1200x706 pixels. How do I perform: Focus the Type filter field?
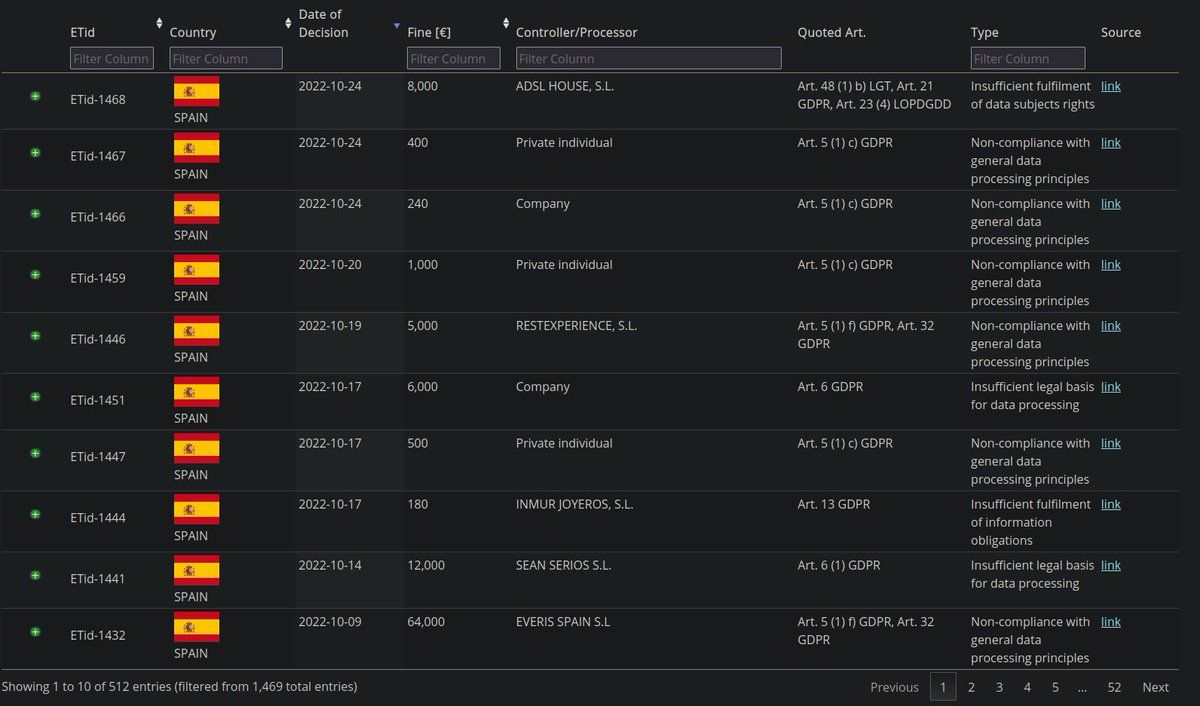coord(1028,58)
